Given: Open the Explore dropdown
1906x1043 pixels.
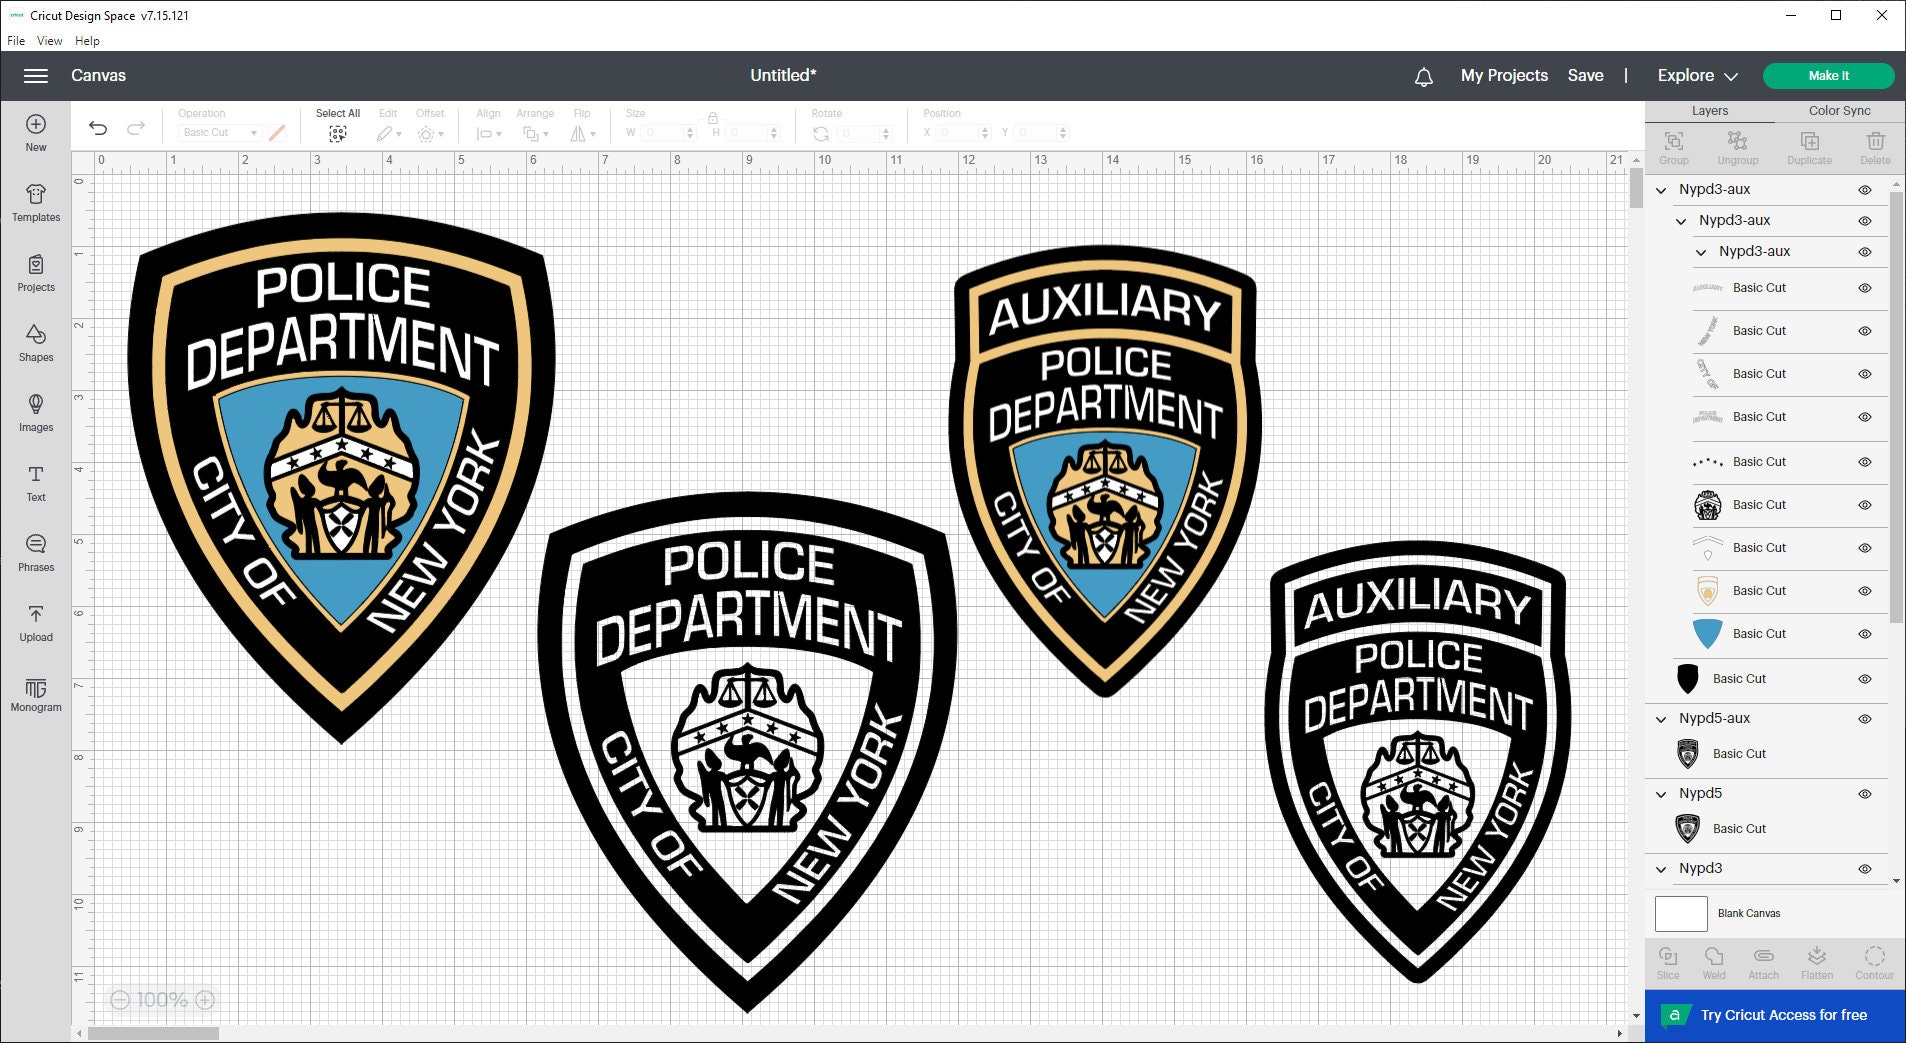Looking at the screenshot, I should pyautogui.click(x=1697, y=76).
